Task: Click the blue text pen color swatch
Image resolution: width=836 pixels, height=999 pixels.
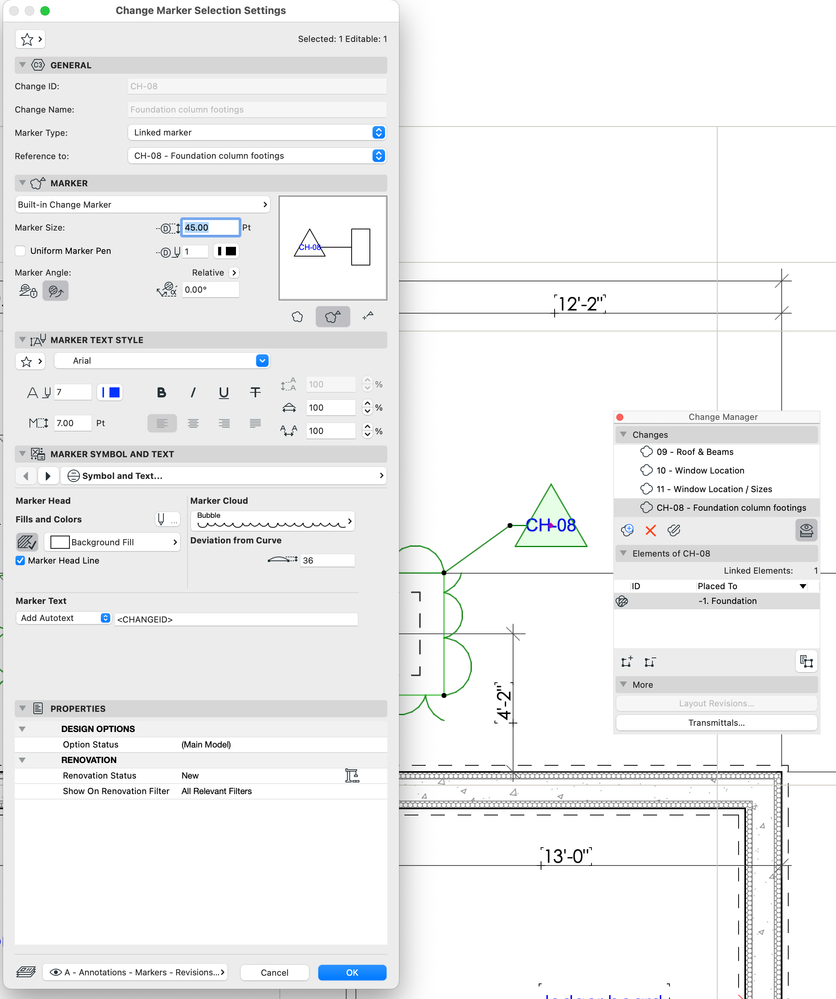Action: (x=110, y=392)
